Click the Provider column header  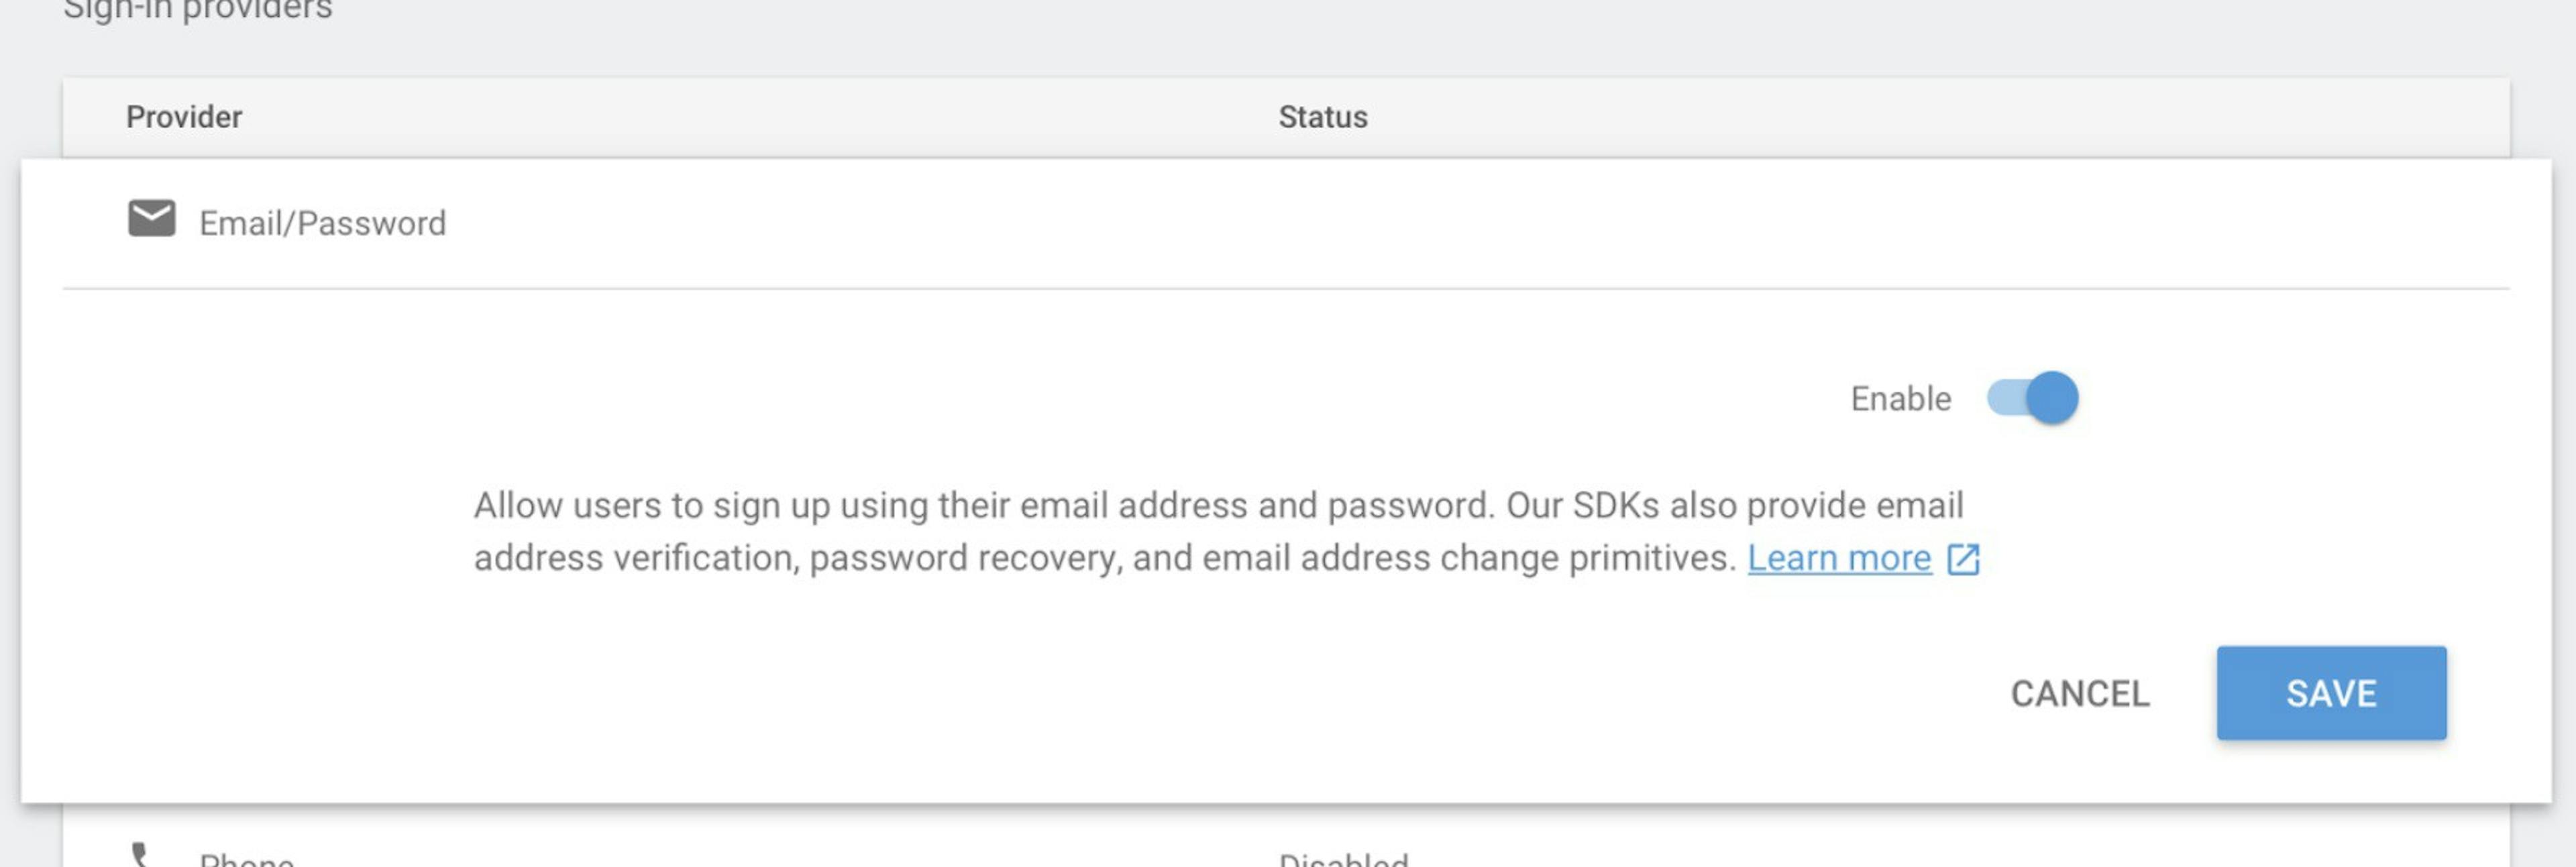(x=184, y=117)
